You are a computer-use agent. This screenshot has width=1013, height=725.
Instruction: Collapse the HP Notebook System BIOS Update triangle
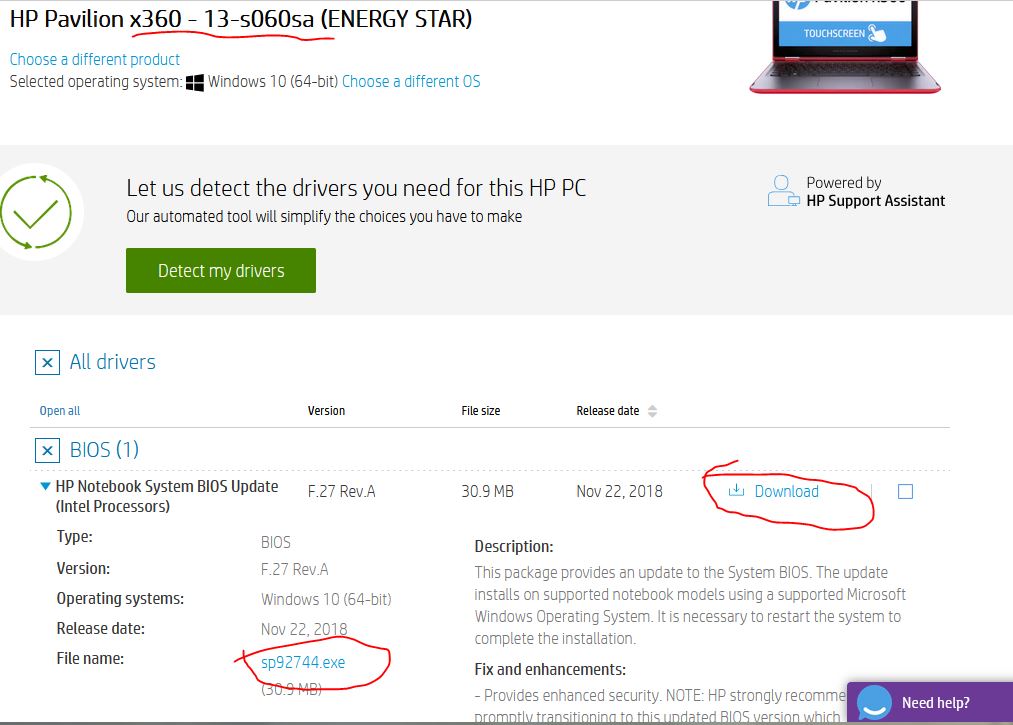45,486
